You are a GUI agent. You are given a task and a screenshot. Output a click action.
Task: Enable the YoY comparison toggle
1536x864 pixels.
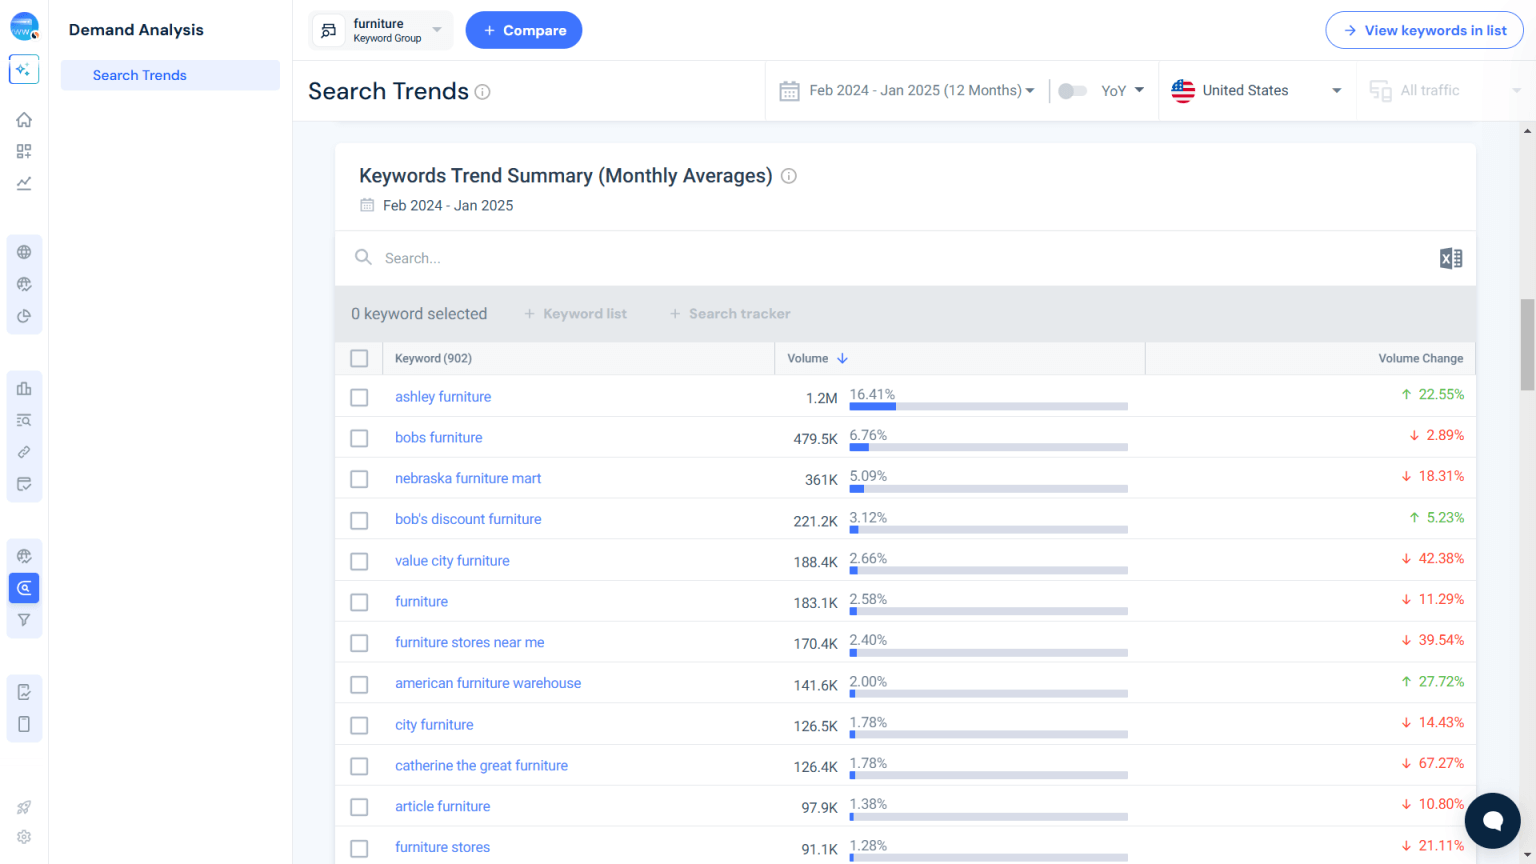tap(1073, 90)
